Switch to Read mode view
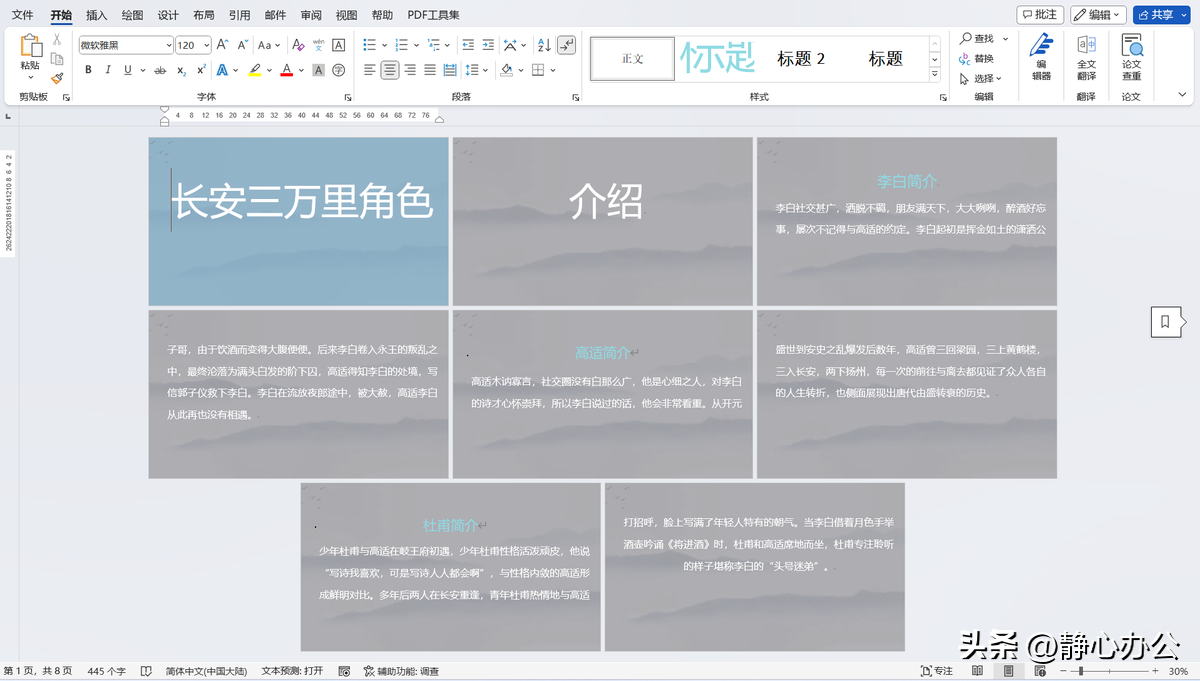 [977, 671]
